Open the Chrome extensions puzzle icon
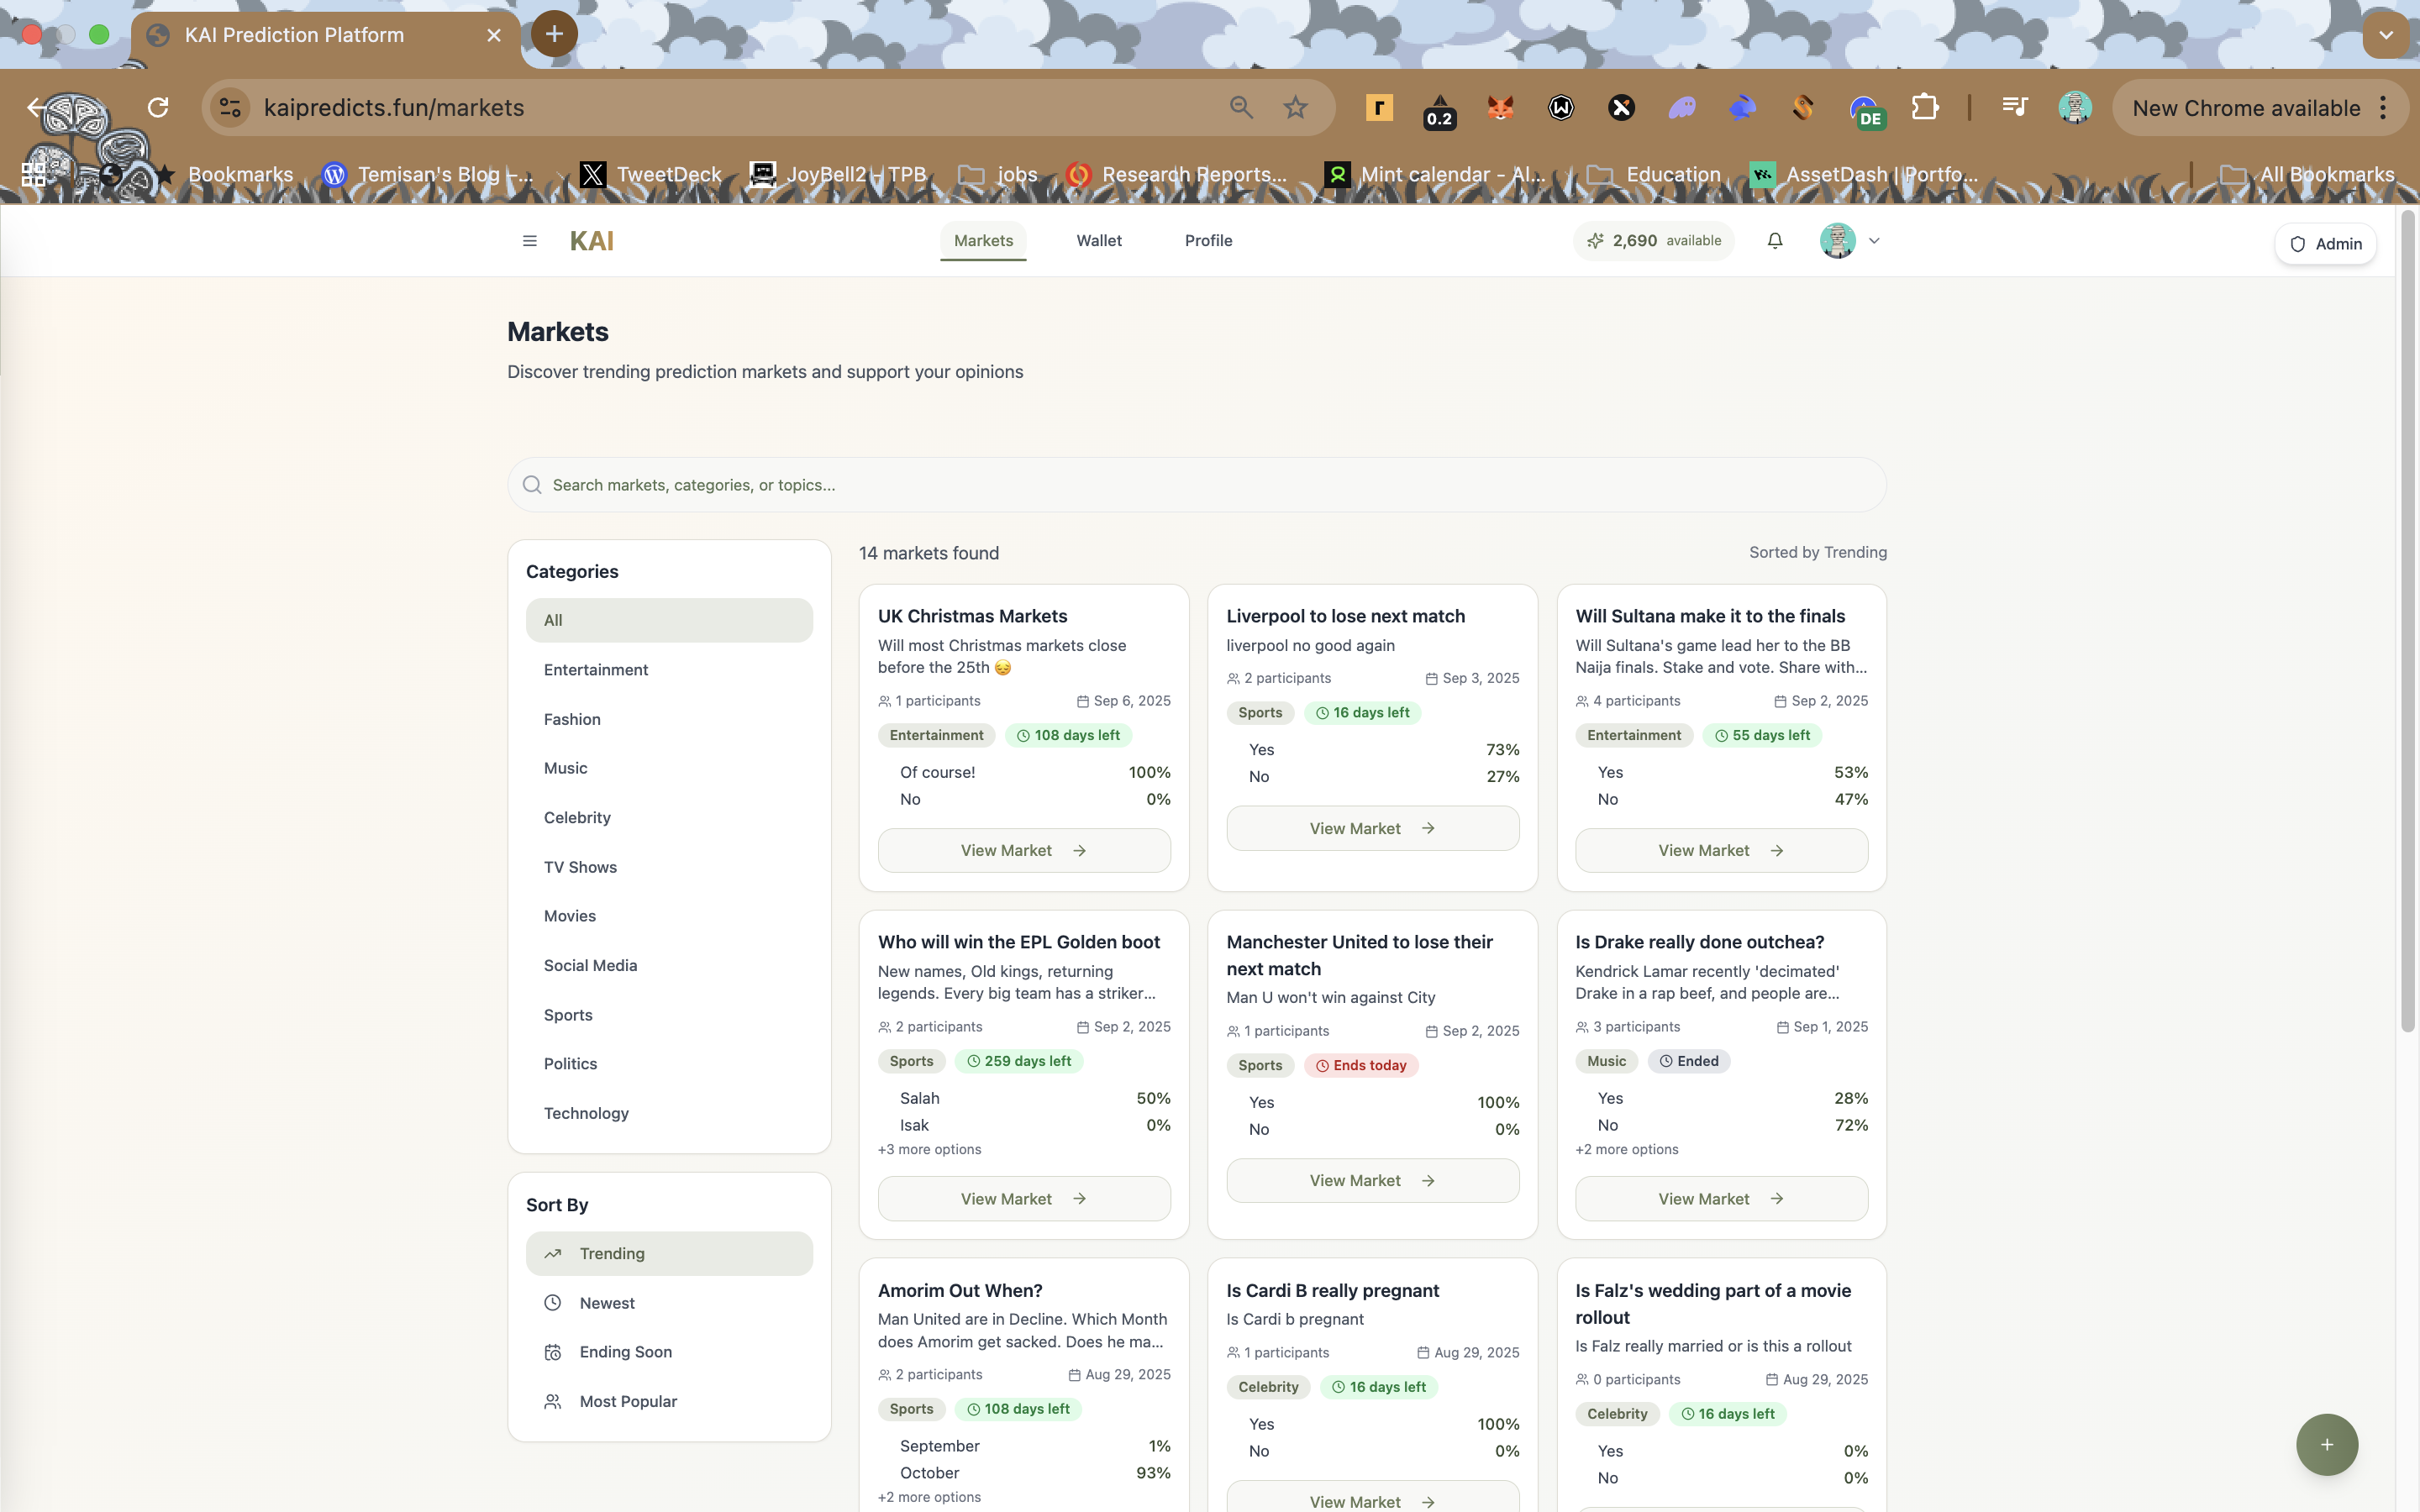The height and width of the screenshot is (1512, 2420). click(x=1924, y=108)
